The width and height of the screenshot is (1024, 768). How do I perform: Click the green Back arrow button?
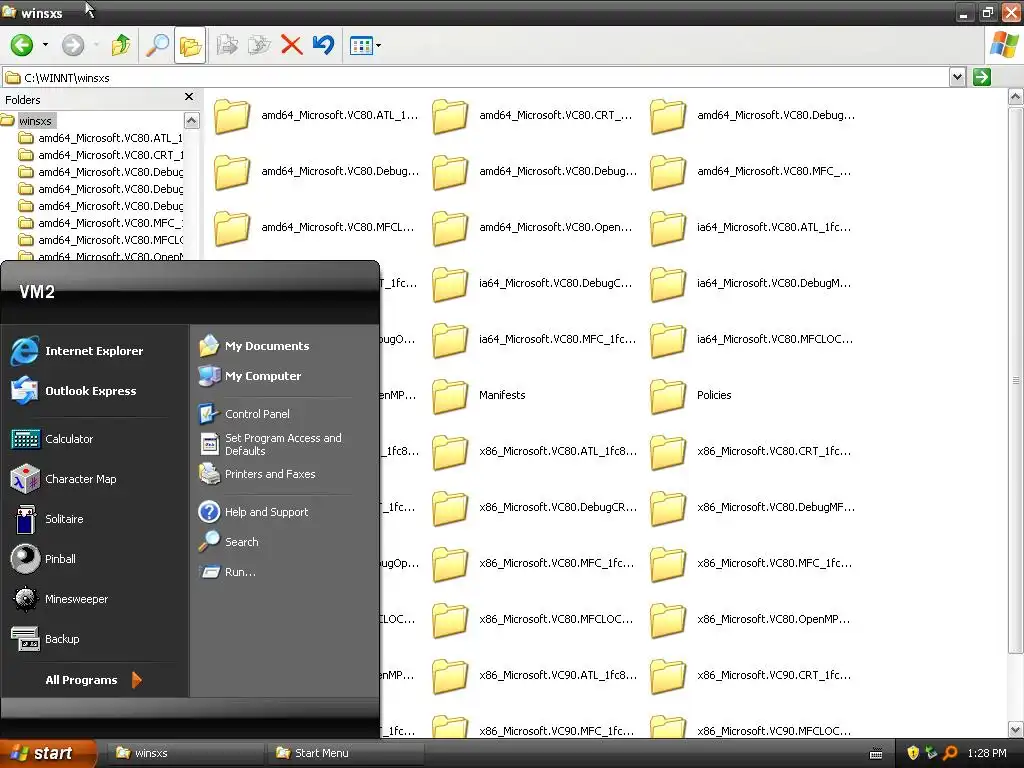coord(22,45)
